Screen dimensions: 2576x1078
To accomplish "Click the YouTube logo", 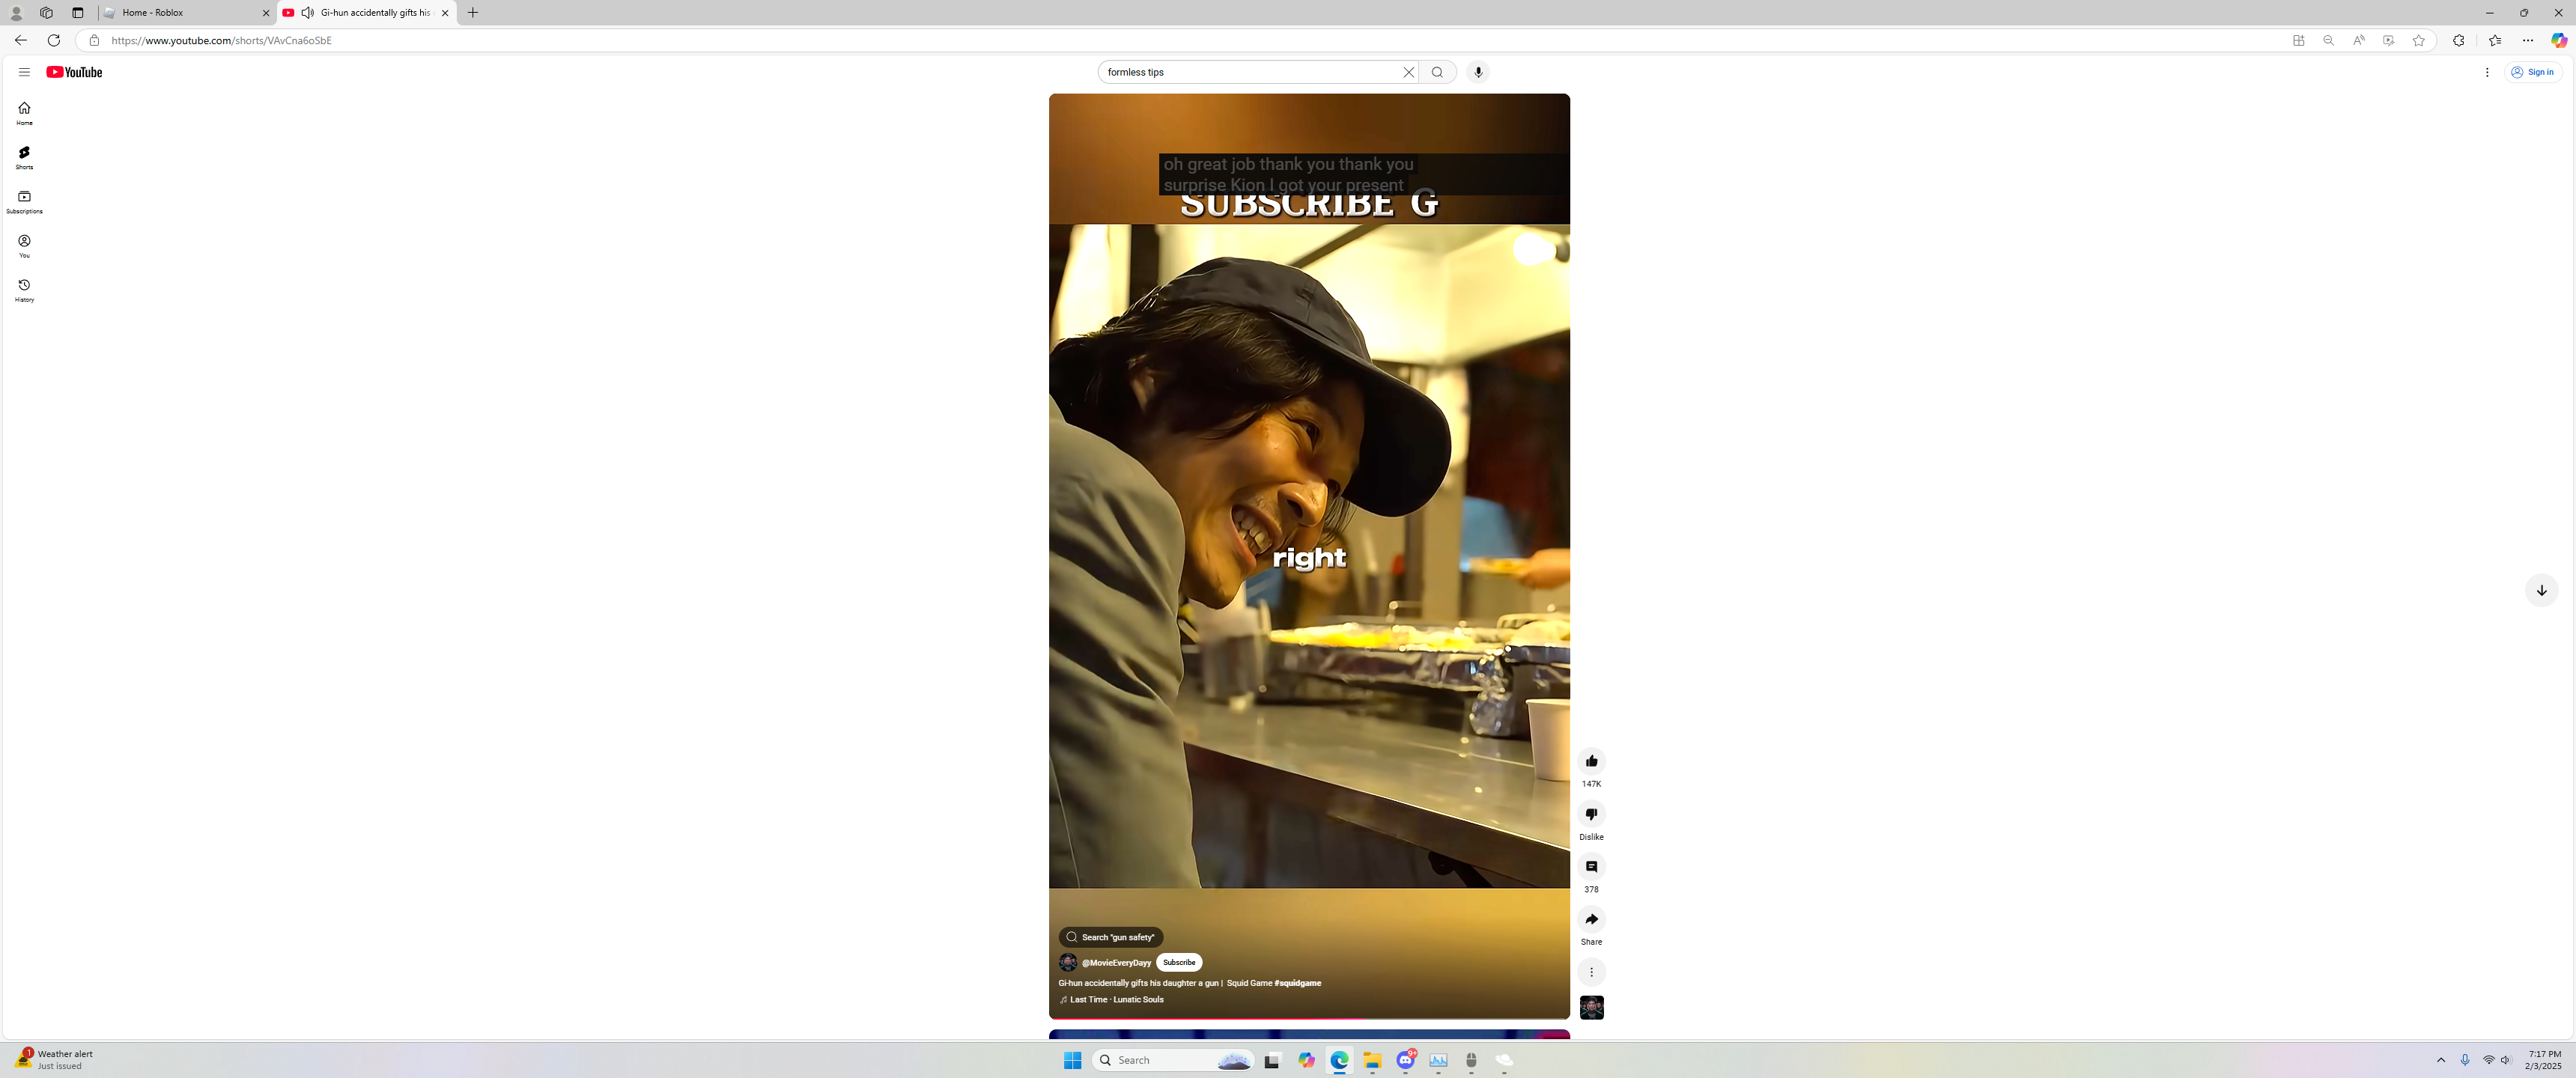I will pos(74,72).
